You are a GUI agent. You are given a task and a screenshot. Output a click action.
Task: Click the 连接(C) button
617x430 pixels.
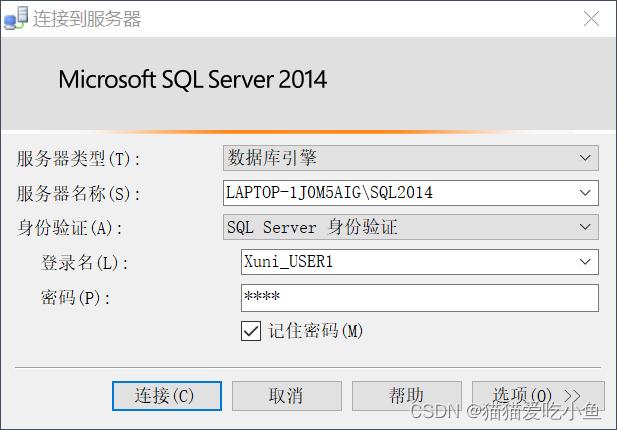(x=167, y=396)
